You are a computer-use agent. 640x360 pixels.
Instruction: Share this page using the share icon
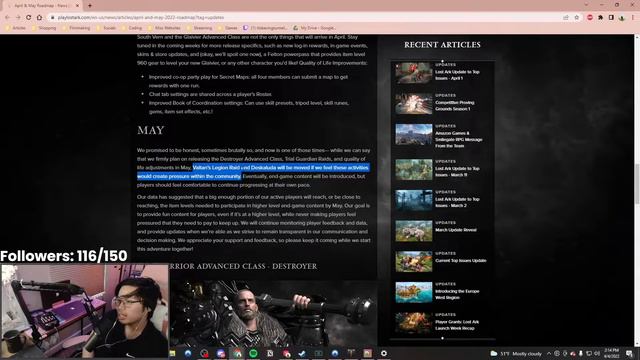pyautogui.click(x=566, y=18)
